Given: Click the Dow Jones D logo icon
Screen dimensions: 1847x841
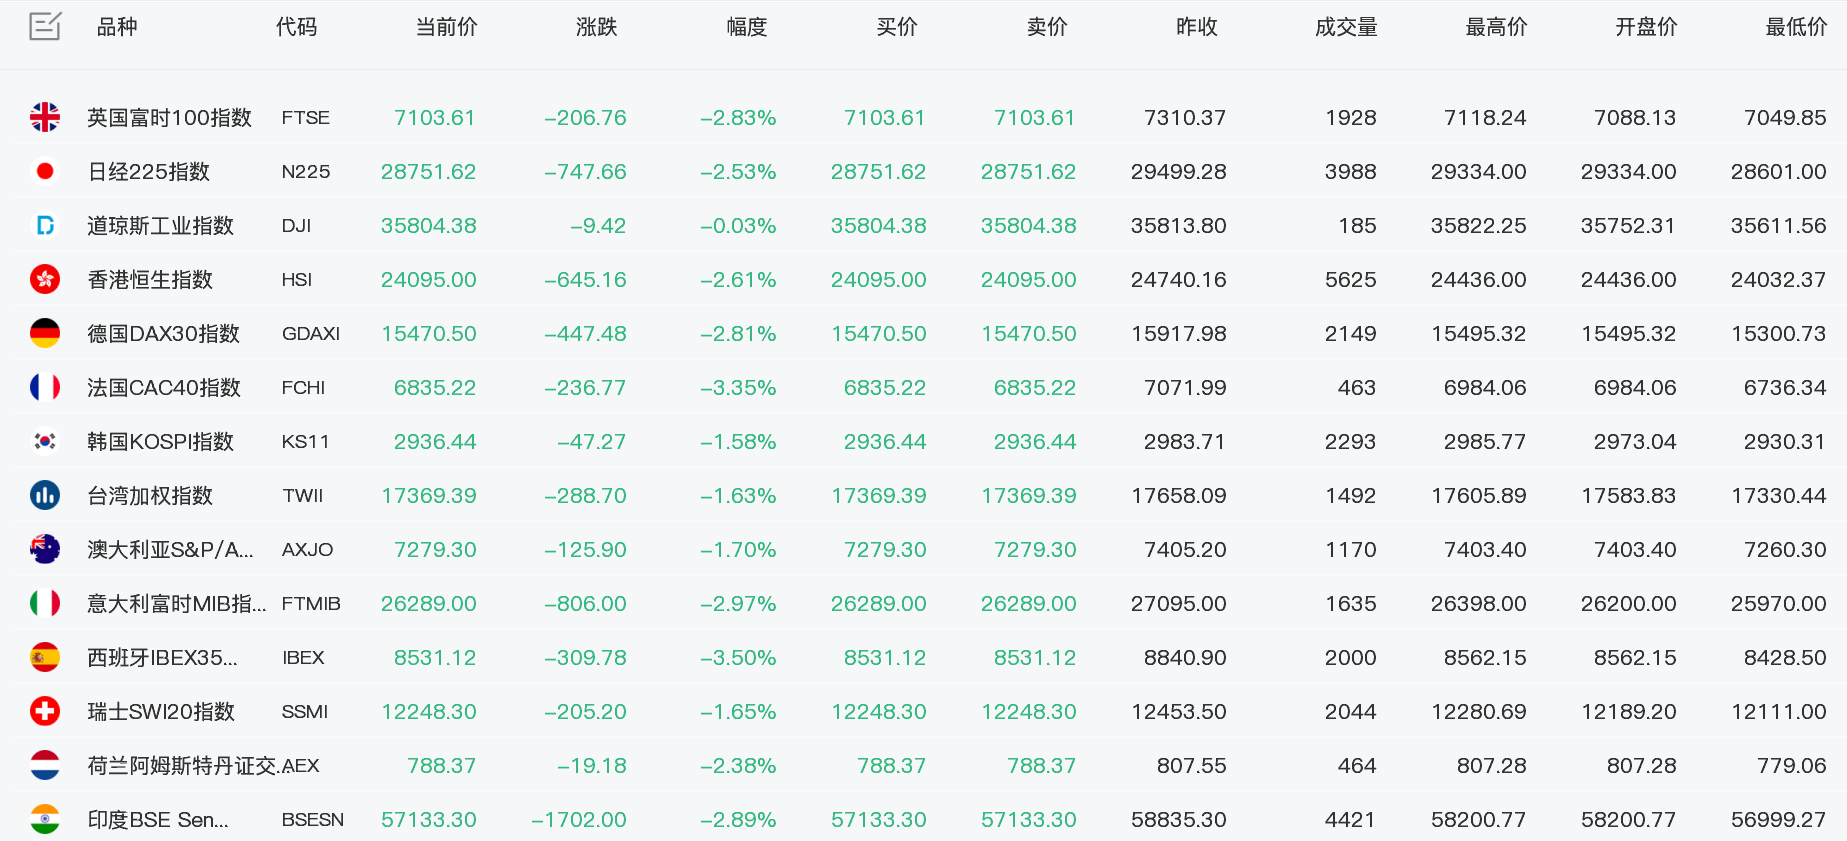Looking at the screenshot, I should click(x=45, y=226).
